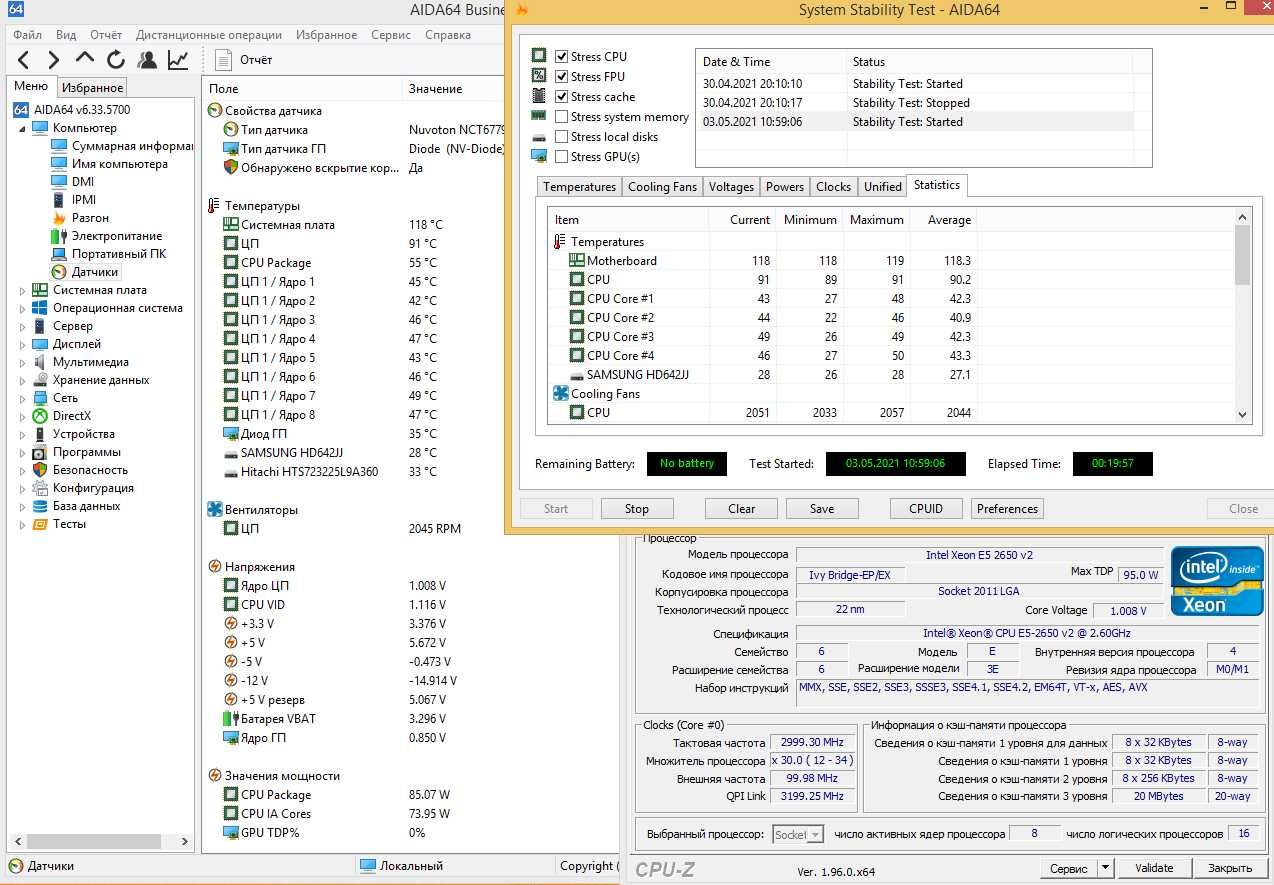Click the Clear button
This screenshot has width=1274, height=885.
(742, 509)
